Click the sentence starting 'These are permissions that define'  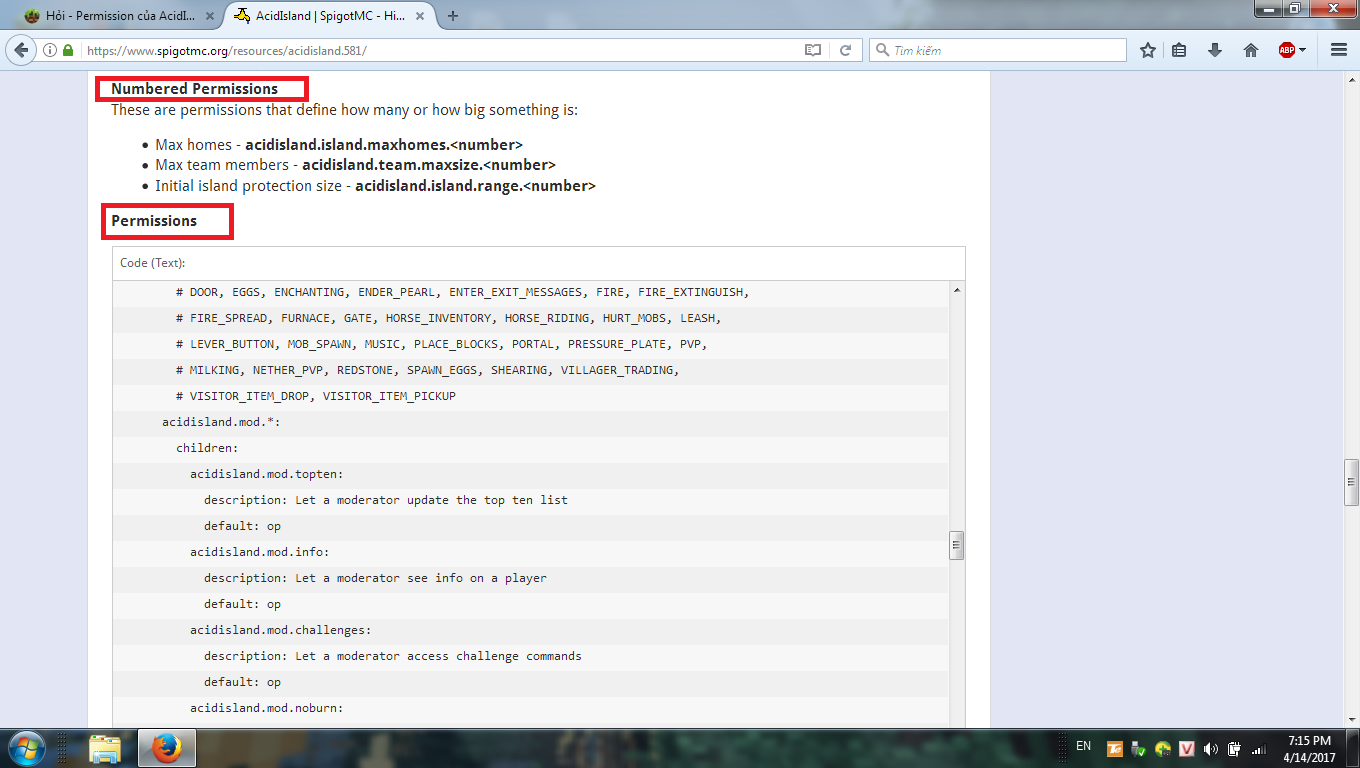click(344, 110)
